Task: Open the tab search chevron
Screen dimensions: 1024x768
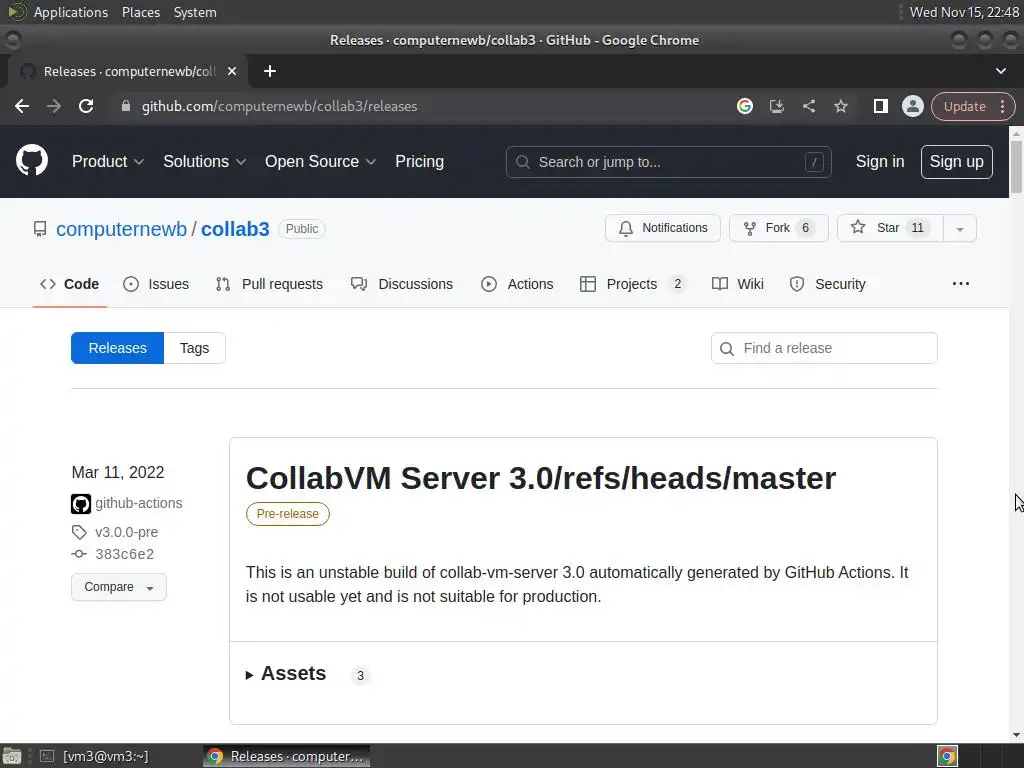Action: click(1000, 71)
